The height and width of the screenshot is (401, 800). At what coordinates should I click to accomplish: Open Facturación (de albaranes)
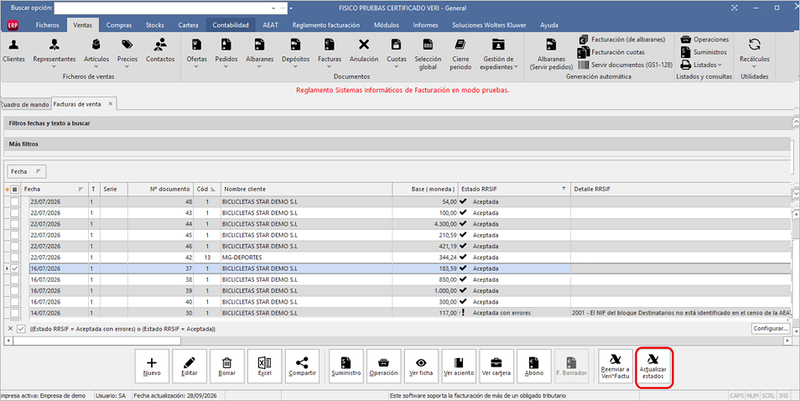622,39
